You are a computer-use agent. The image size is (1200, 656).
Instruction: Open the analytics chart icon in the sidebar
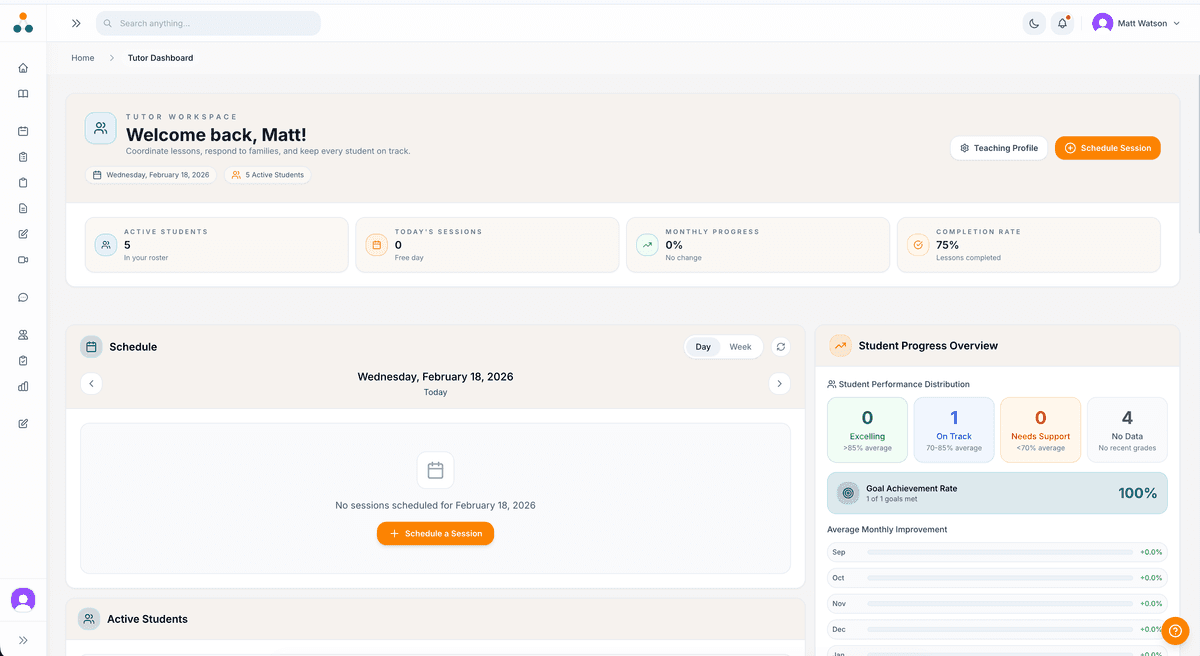[x=22, y=386]
